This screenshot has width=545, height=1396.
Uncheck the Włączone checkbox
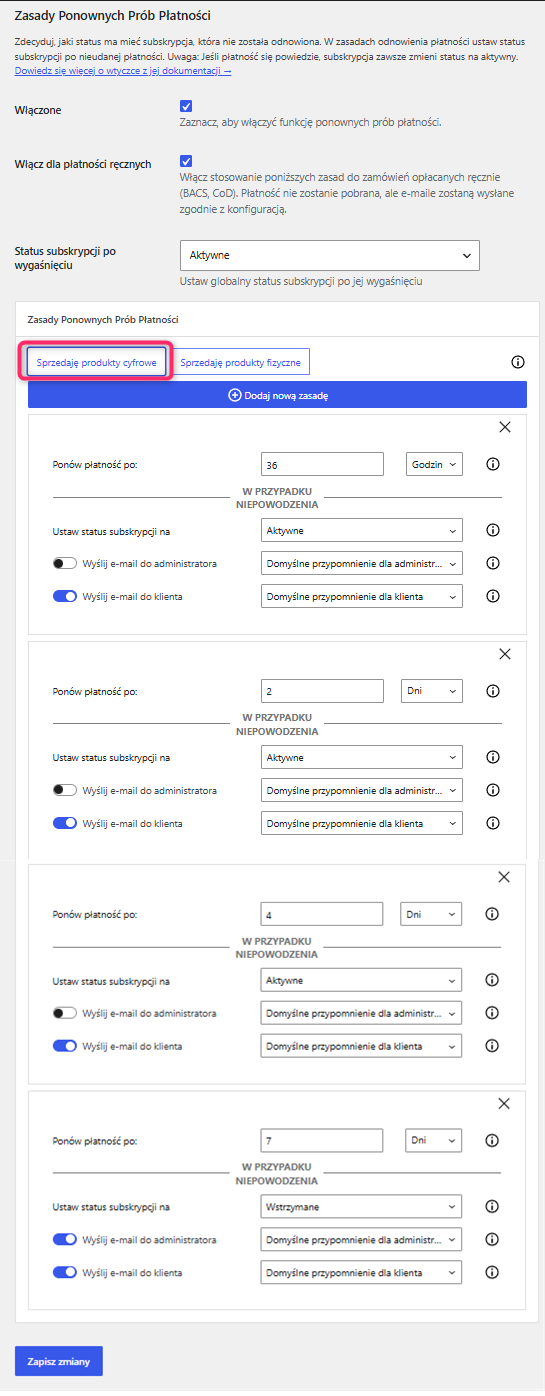[x=186, y=106]
